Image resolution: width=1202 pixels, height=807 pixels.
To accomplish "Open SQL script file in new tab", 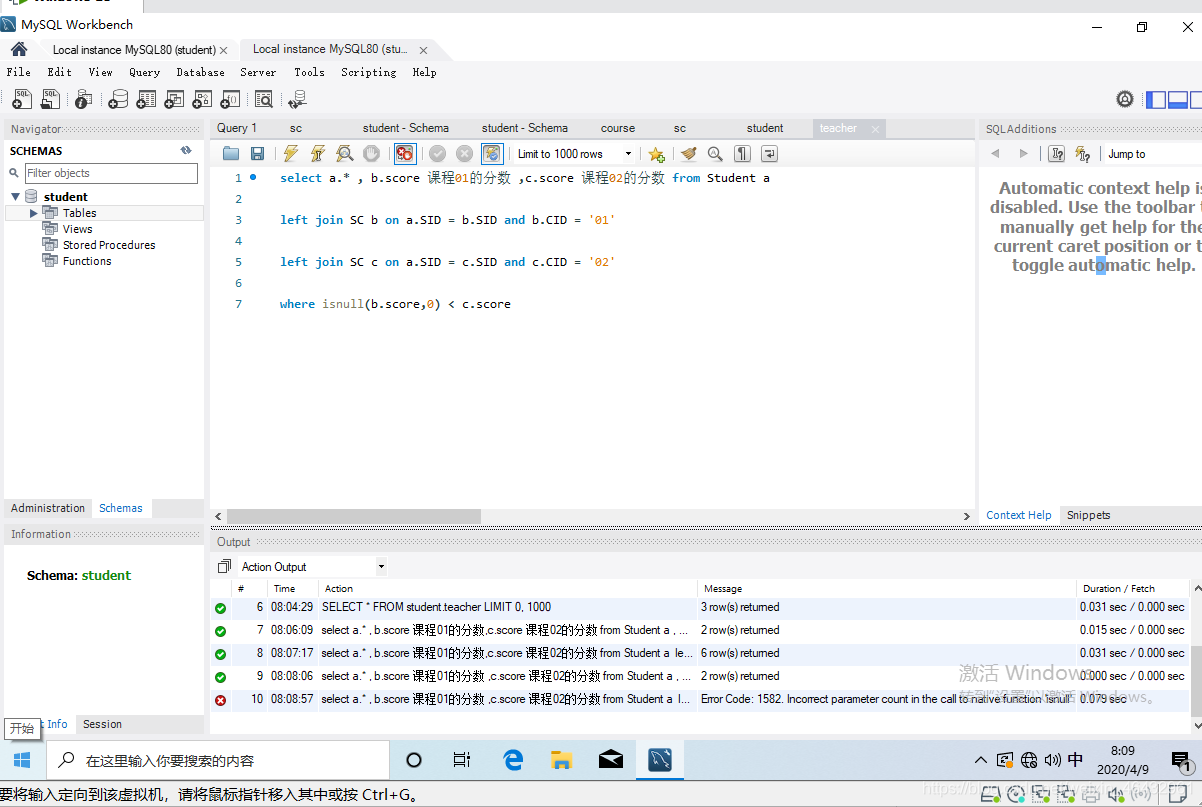I will pyautogui.click(x=50, y=99).
